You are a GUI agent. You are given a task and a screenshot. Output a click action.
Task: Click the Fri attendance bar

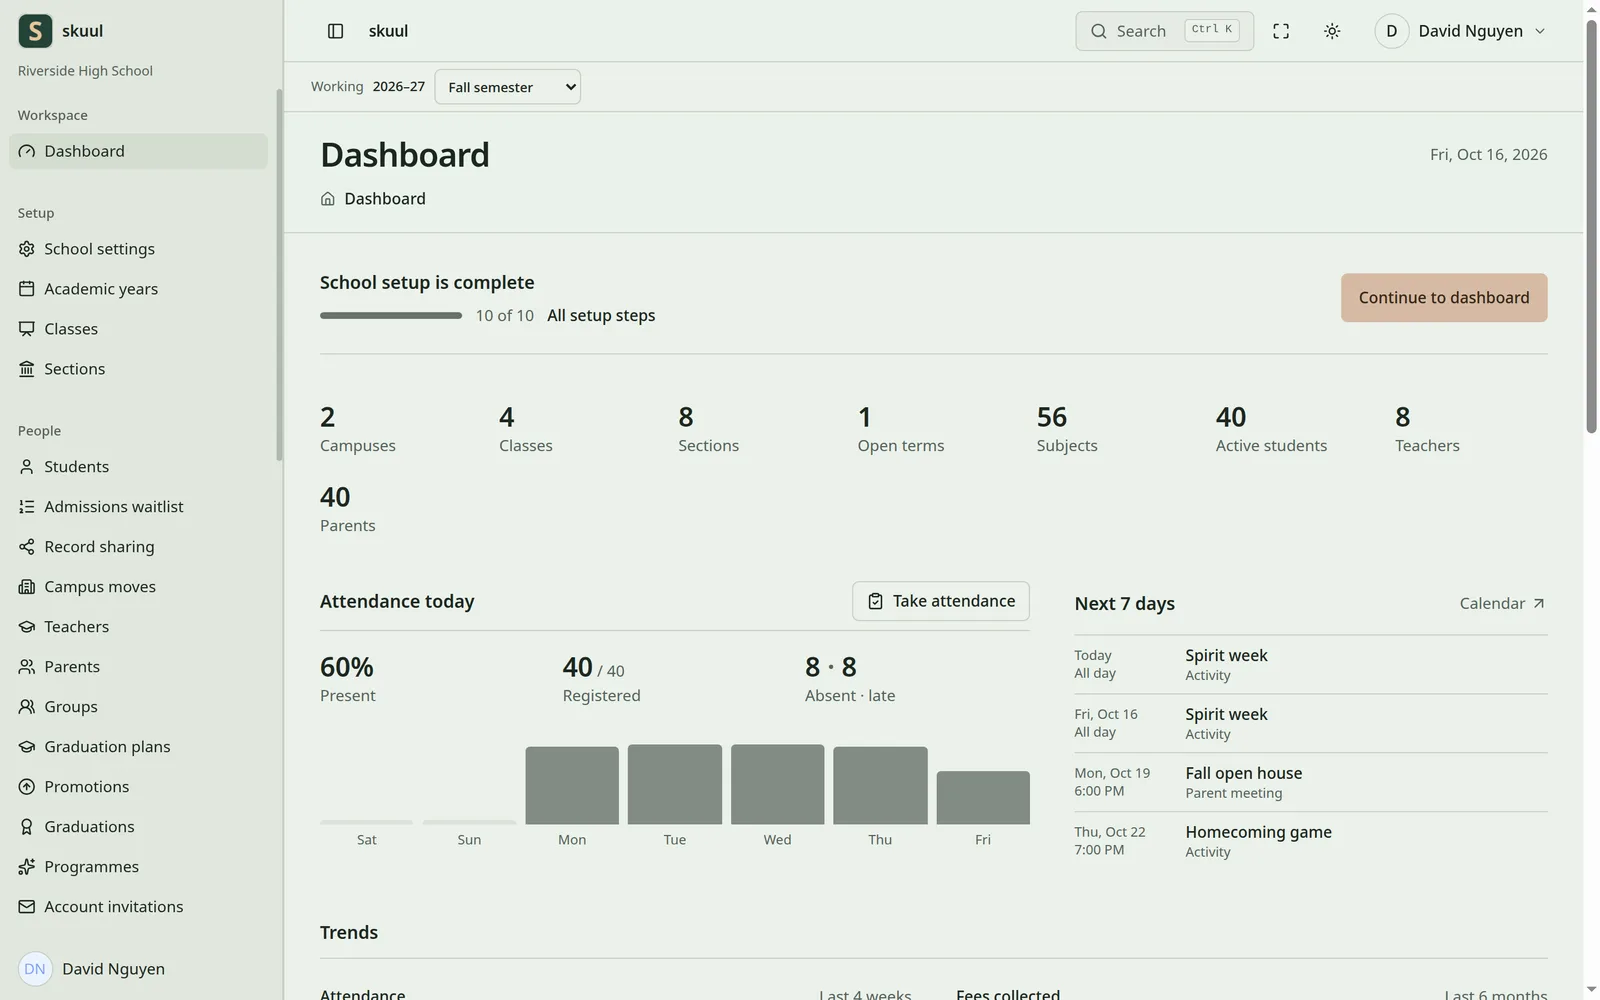(983, 798)
